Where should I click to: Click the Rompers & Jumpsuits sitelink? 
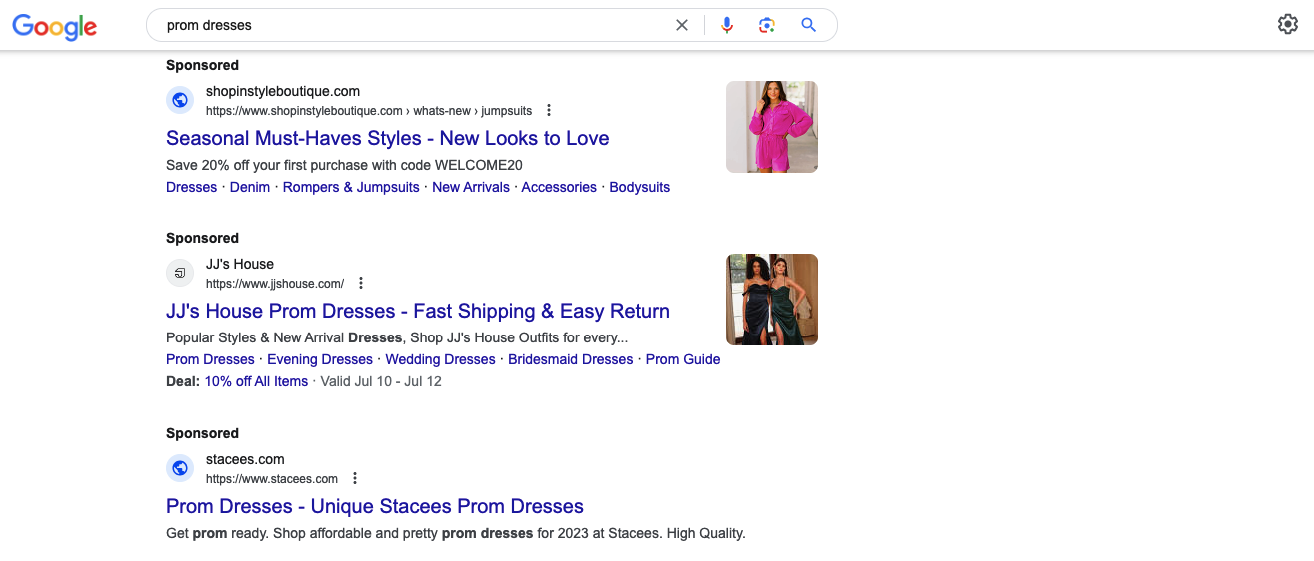pyautogui.click(x=351, y=187)
